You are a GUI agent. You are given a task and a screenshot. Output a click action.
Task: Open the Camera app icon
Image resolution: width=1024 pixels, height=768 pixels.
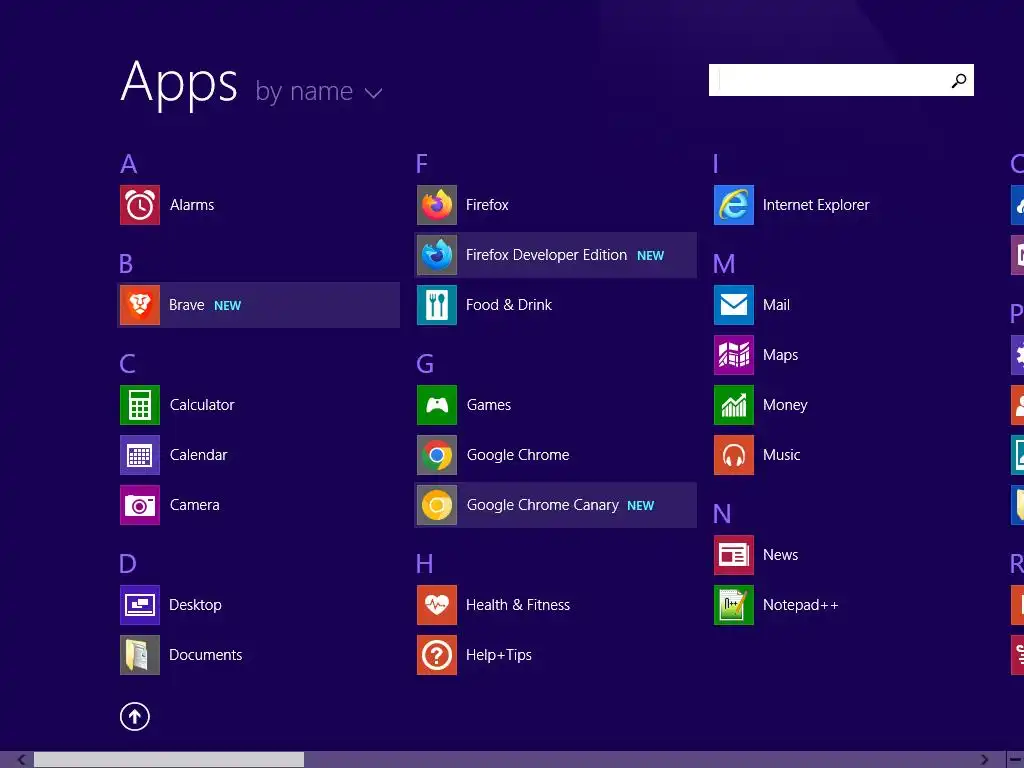[x=140, y=505]
